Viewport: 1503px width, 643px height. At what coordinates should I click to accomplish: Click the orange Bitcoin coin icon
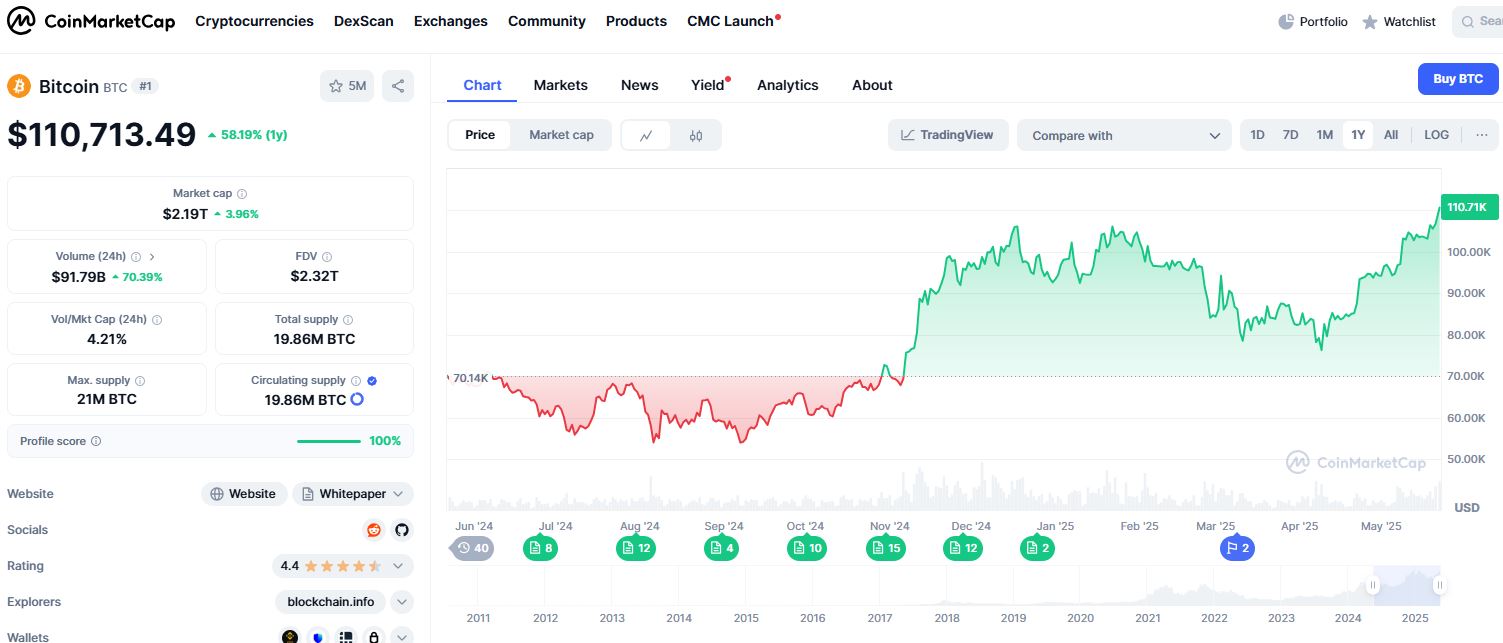tap(19, 86)
